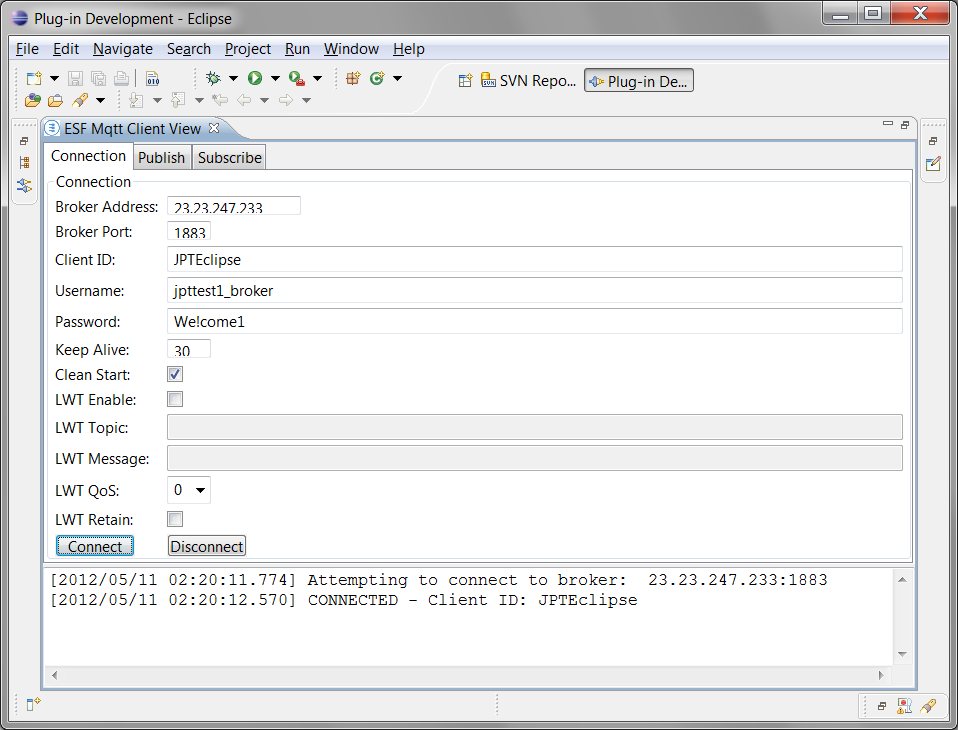This screenshot has width=958, height=730.
Task: Open the task editor icon in right trim
Action: click(x=933, y=164)
